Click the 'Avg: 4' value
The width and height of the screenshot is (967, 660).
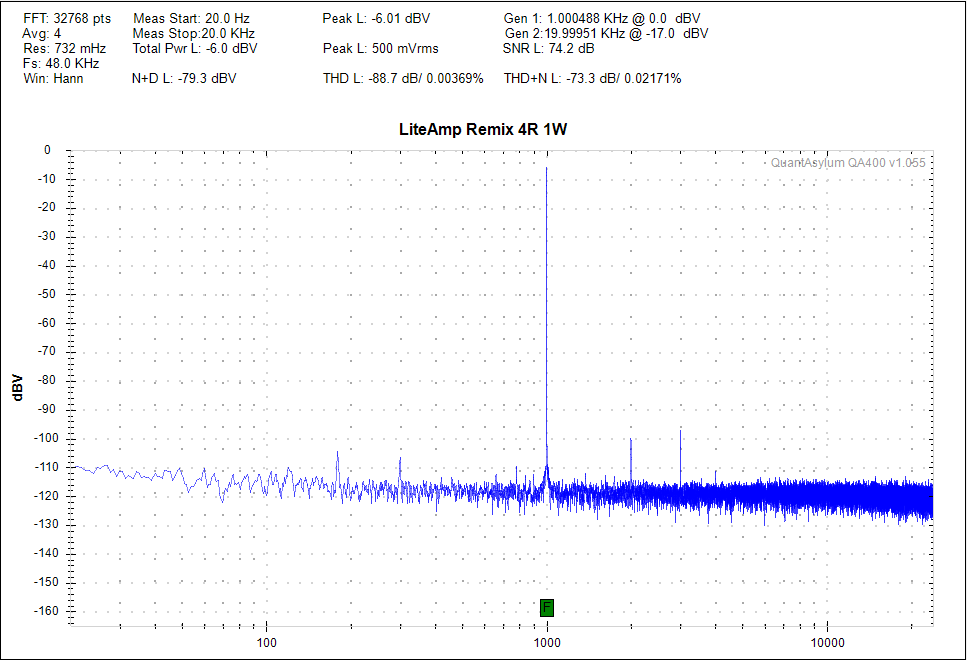tap(41, 33)
